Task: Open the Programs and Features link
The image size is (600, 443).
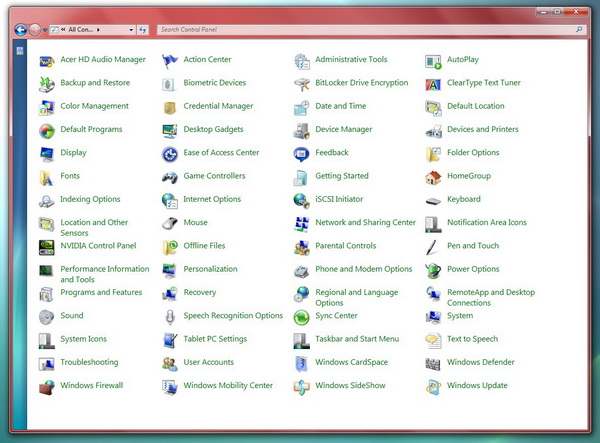Action: click(101, 293)
